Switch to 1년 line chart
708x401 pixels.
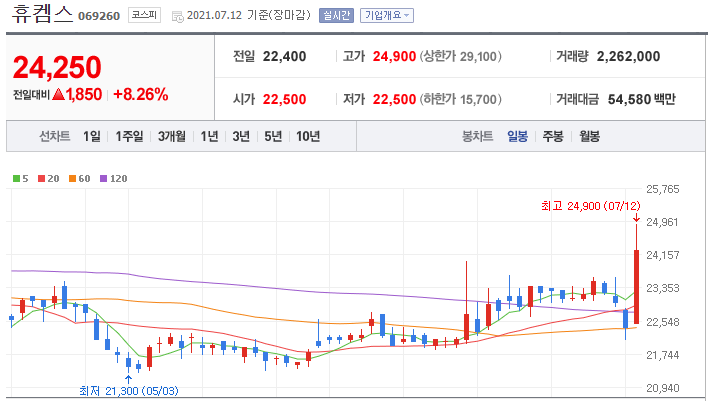tap(210, 136)
